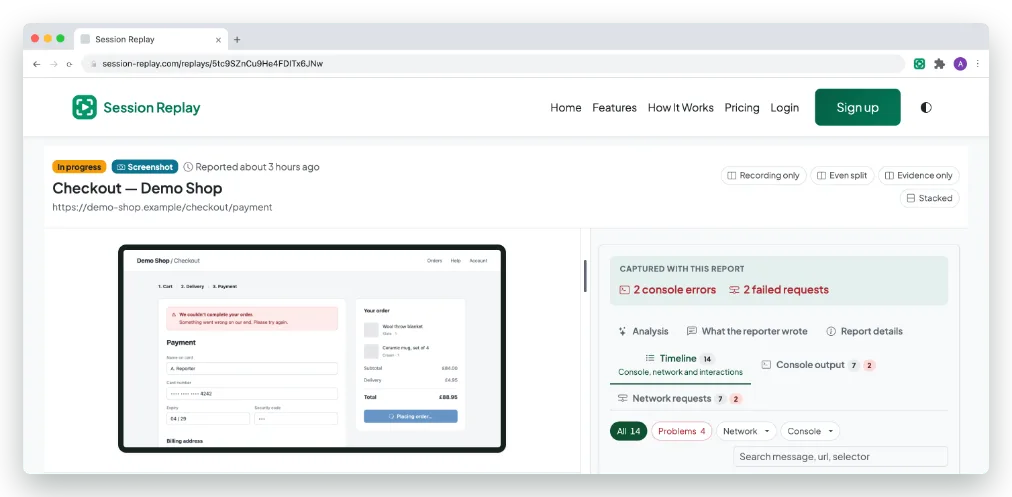The width and height of the screenshot is (1012, 497).
Task: Open the Pricing nav link
Action: (x=742, y=108)
